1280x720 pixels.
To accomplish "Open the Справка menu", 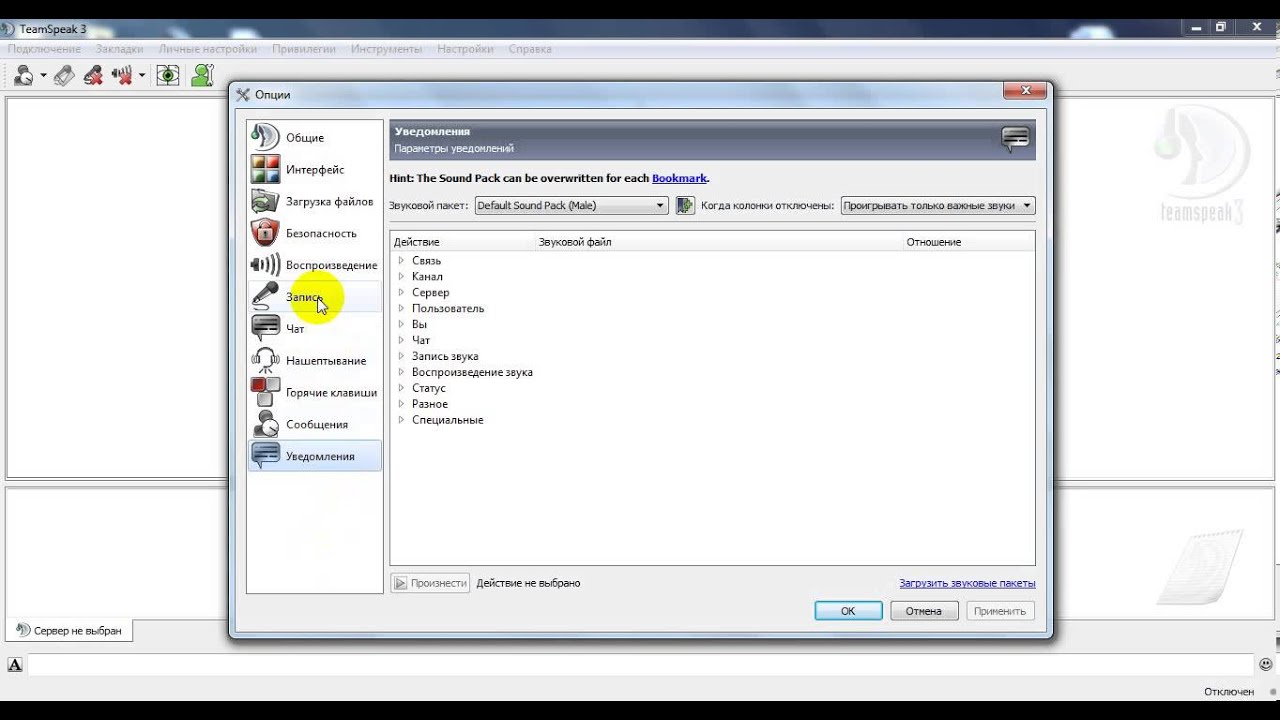I will click(530, 49).
